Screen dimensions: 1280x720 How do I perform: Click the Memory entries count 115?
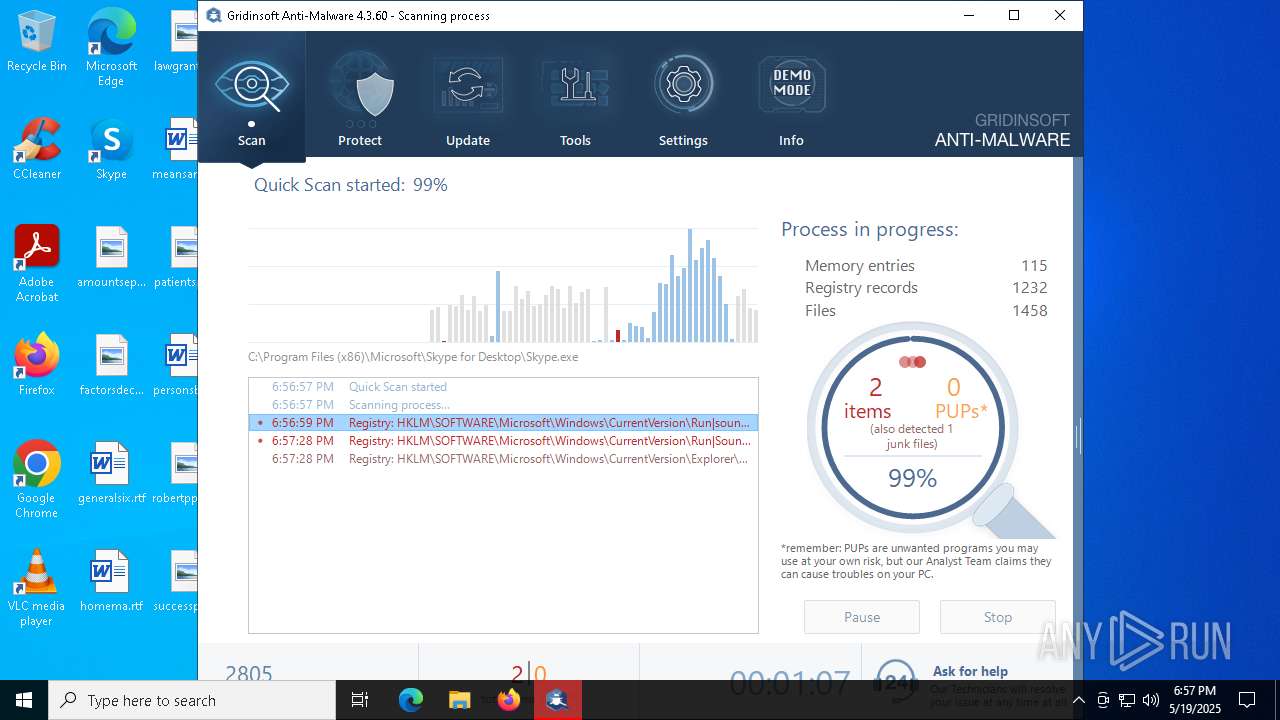(1034, 266)
